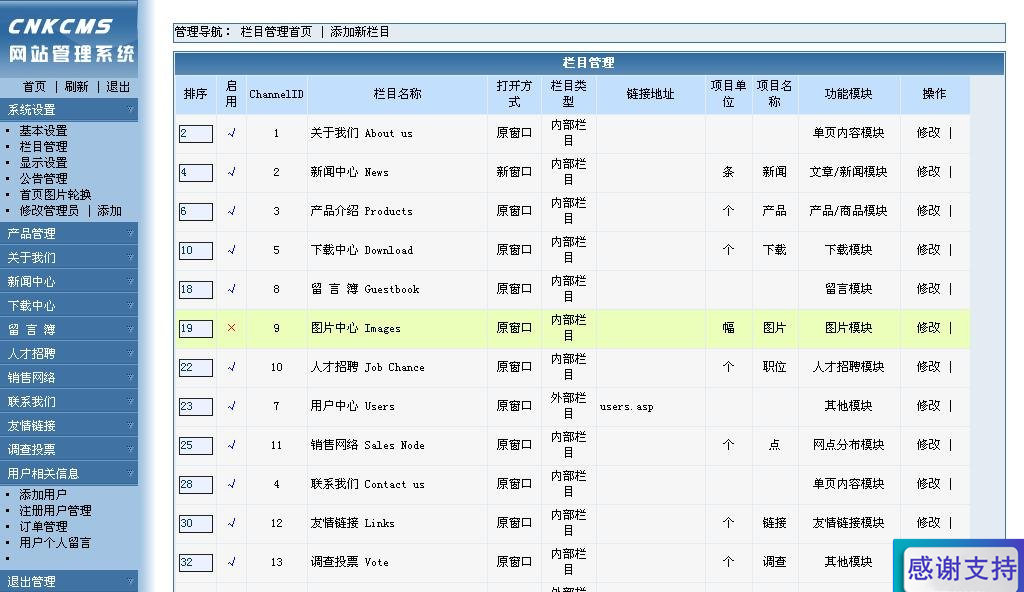Toggle enabled checkmark for 用户中心 Users row

point(231,406)
